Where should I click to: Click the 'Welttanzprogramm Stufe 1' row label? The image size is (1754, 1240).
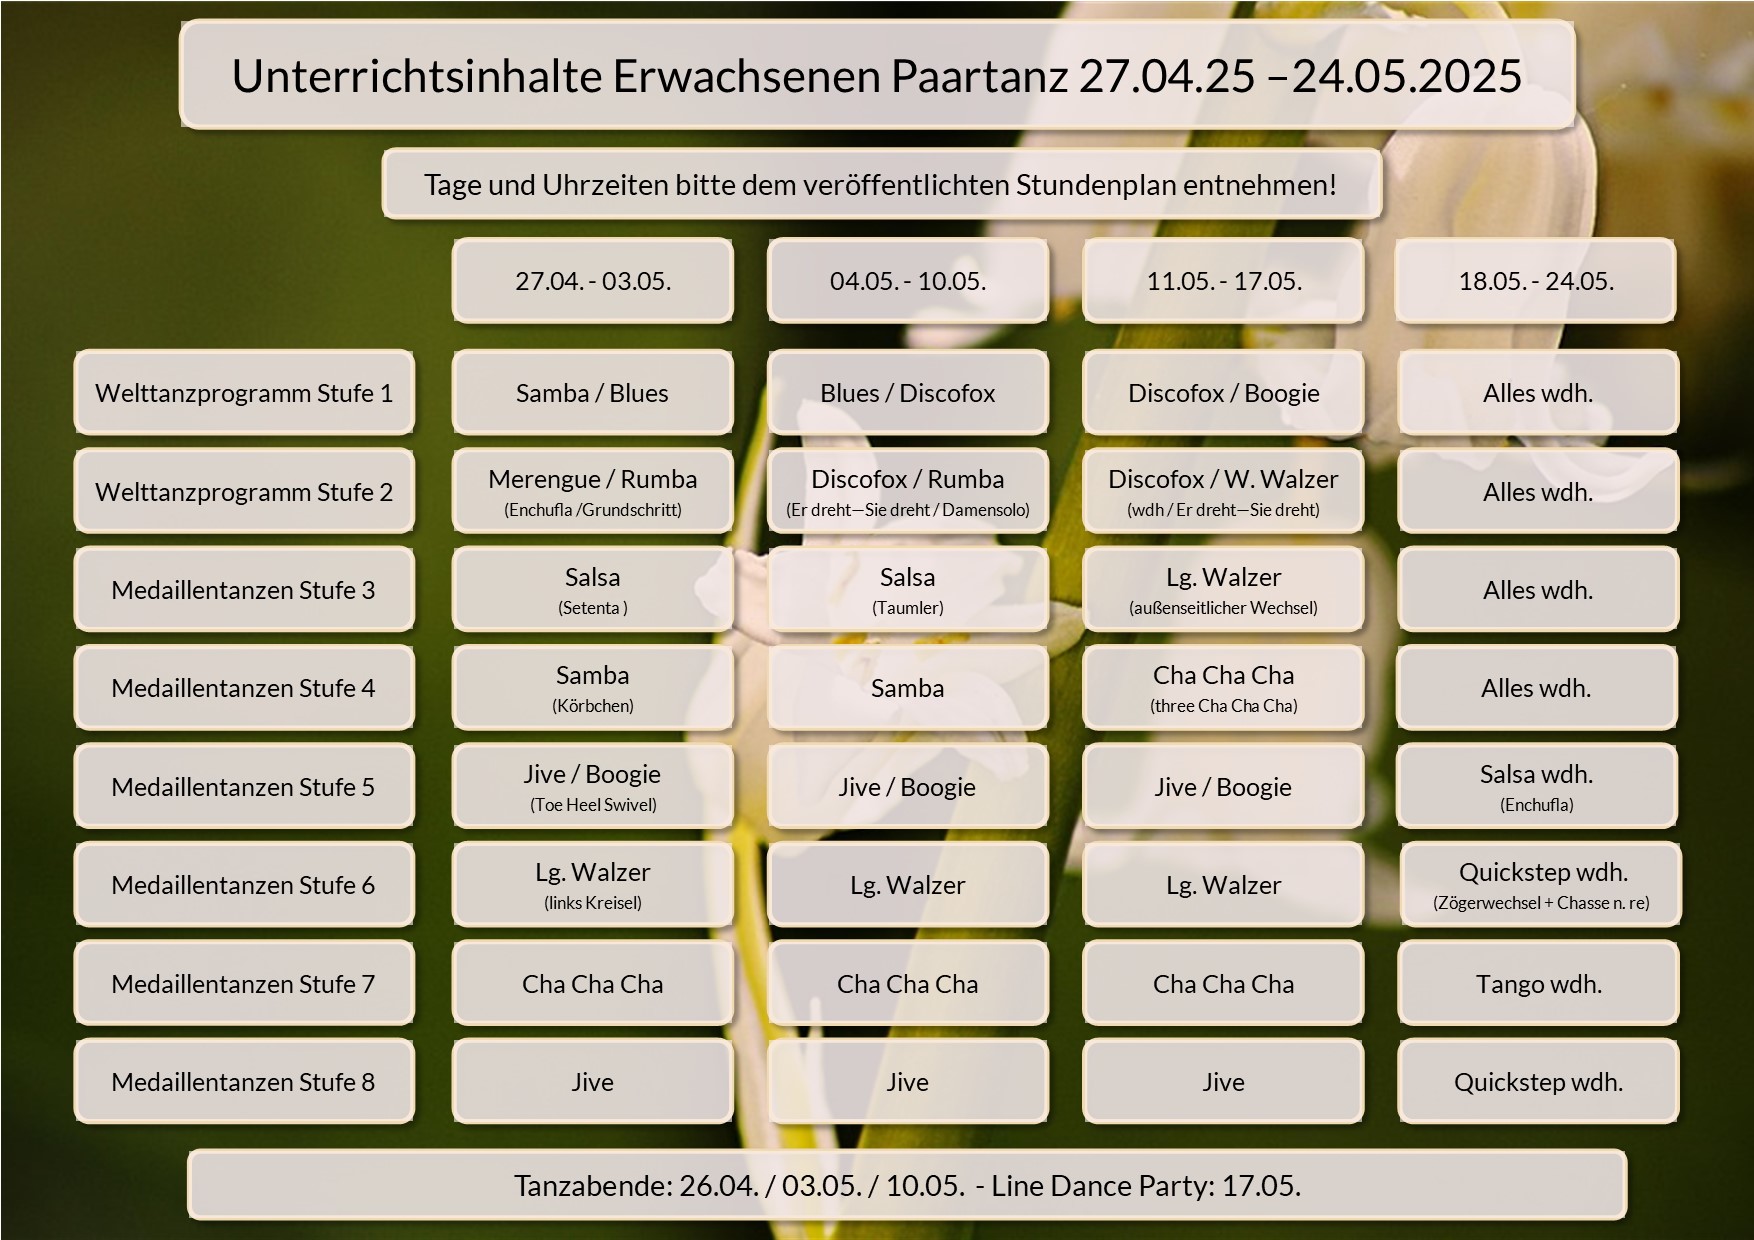[x=244, y=392]
